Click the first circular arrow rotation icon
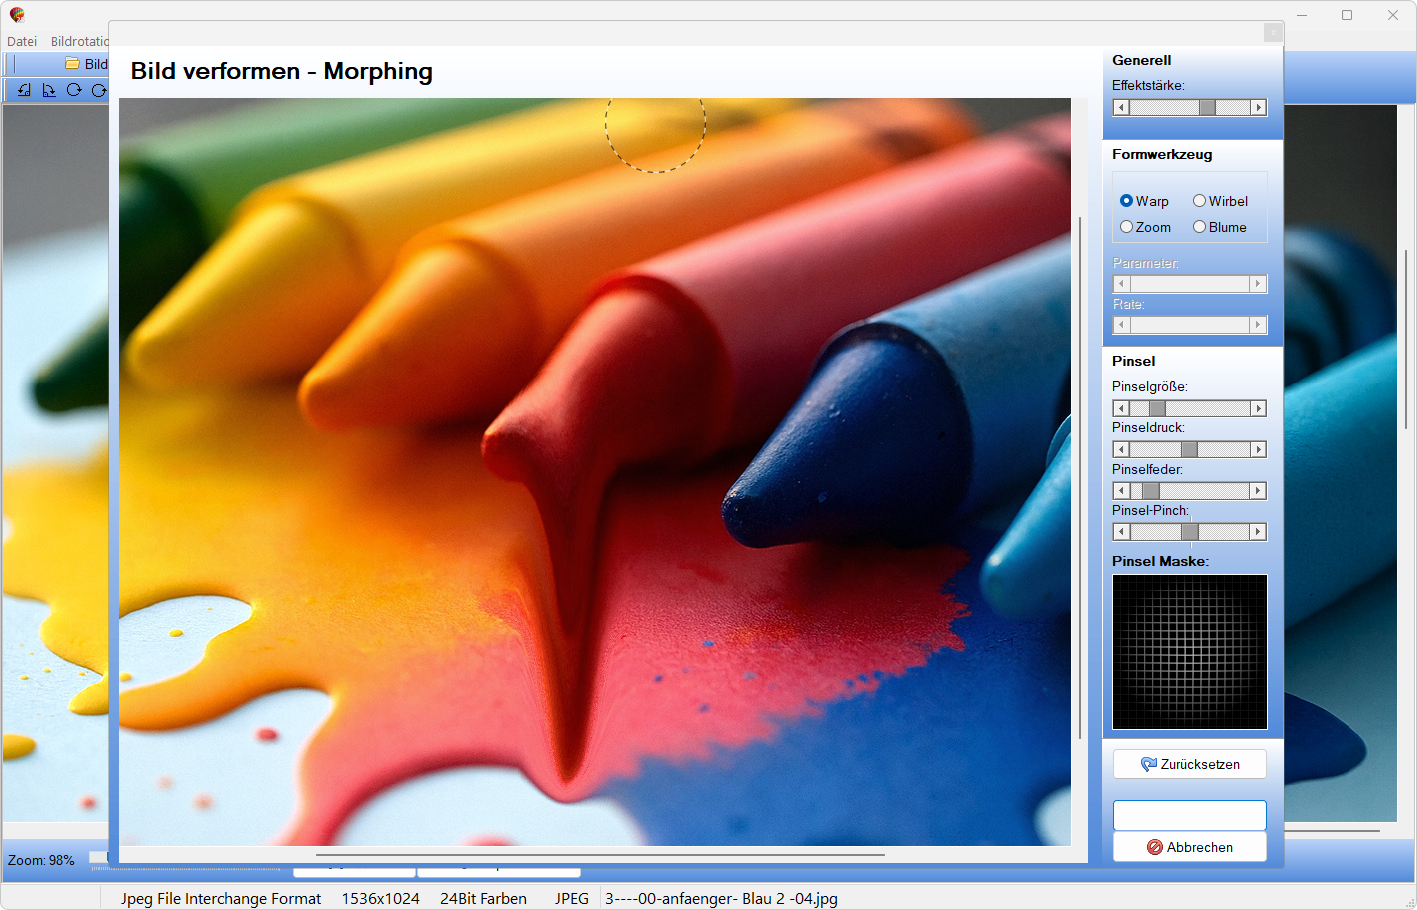The height and width of the screenshot is (910, 1417). click(x=74, y=90)
